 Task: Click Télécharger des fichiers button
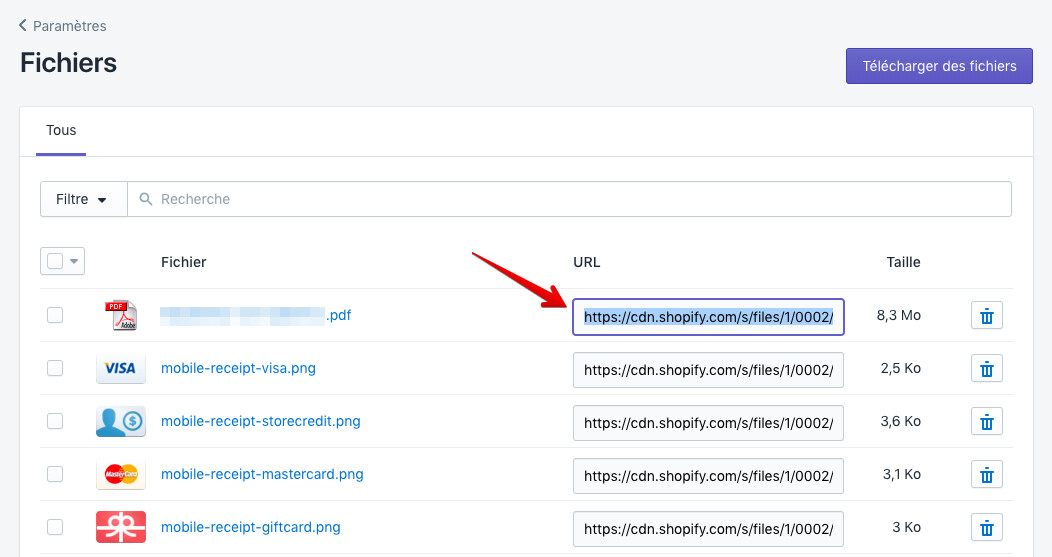tap(939, 66)
